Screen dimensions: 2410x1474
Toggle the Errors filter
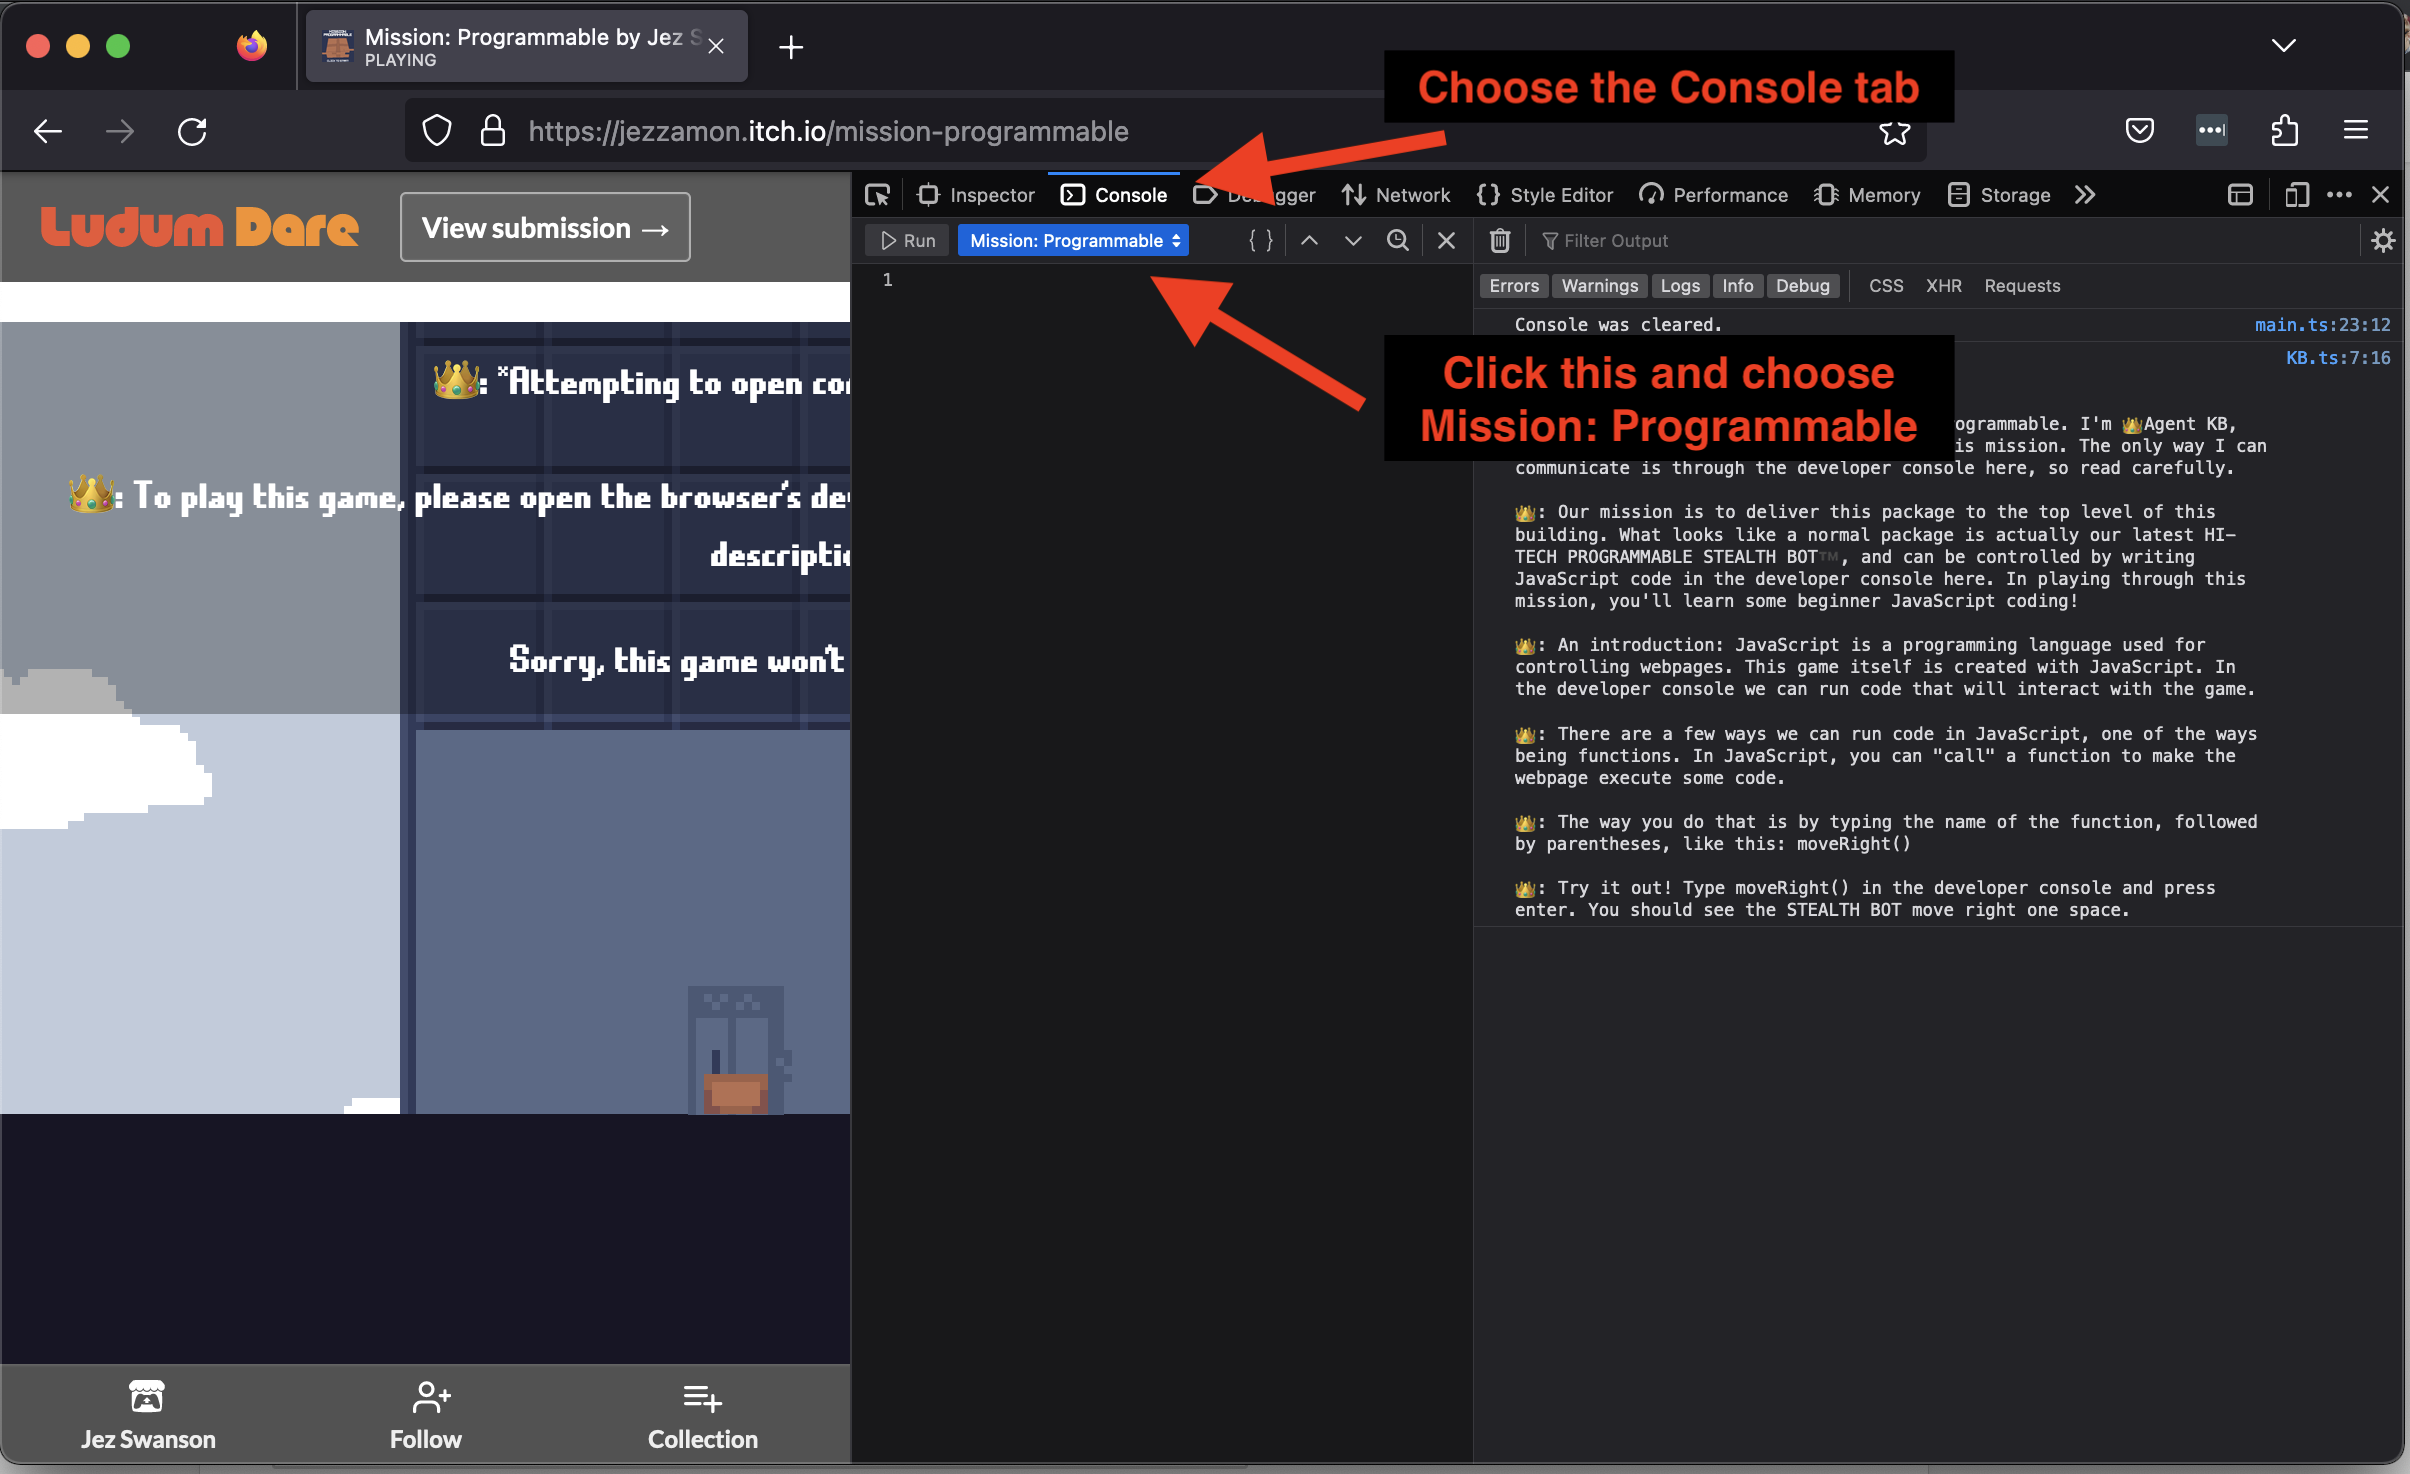pos(1514,286)
